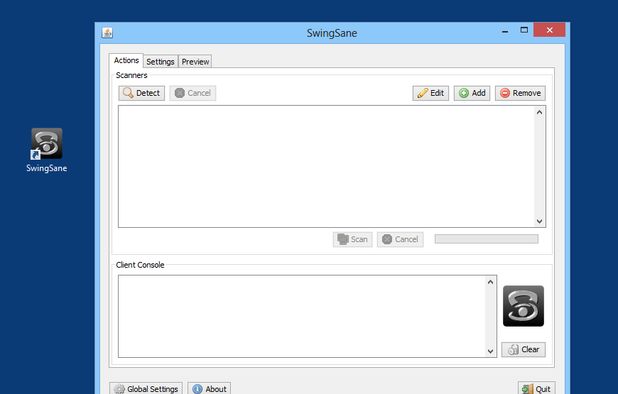Click inside the Client Console text area
The image size is (618, 394).
tap(302, 316)
